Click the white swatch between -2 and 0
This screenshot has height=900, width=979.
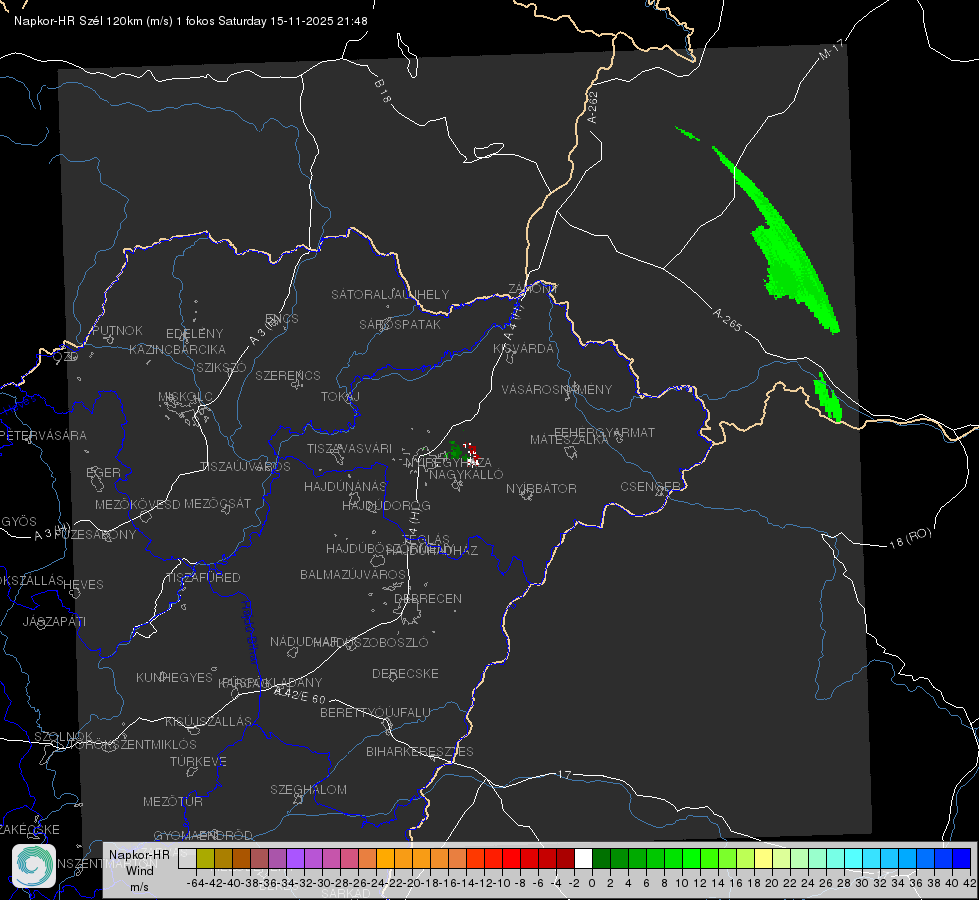pyautogui.click(x=583, y=859)
